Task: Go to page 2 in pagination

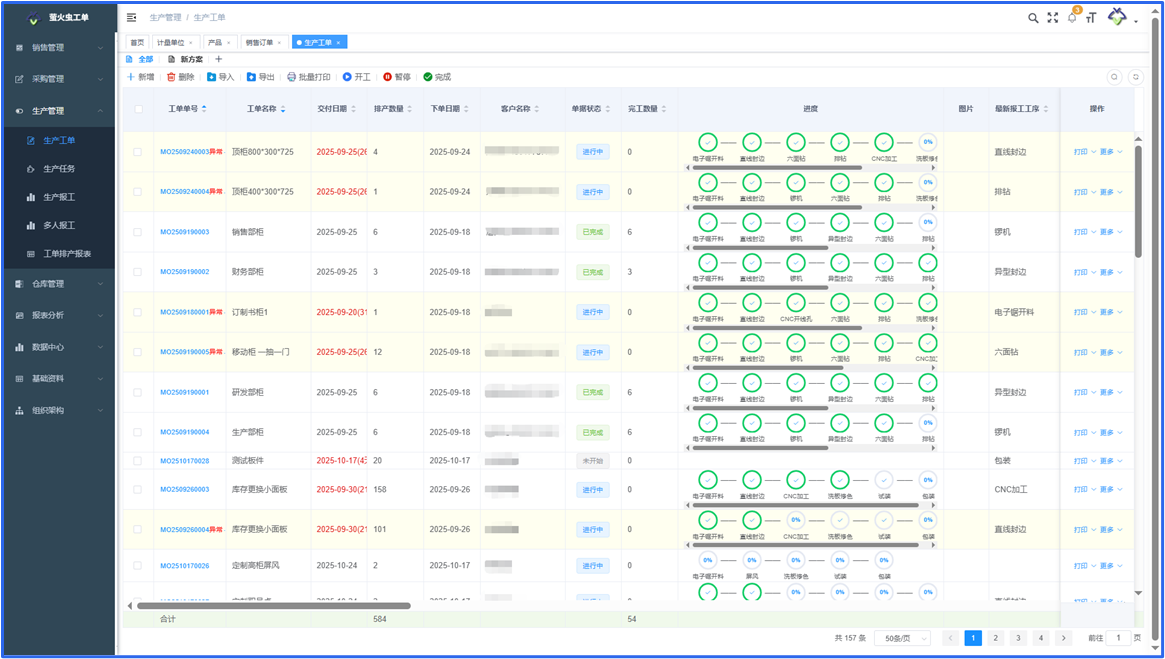Action: [x=995, y=638]
